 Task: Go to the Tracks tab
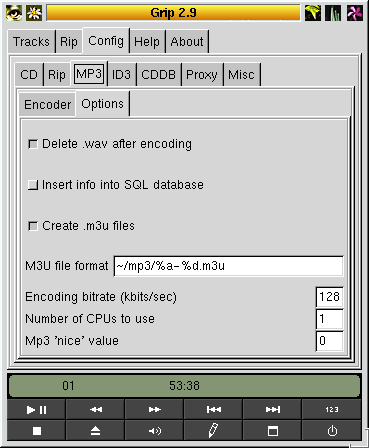31,42
